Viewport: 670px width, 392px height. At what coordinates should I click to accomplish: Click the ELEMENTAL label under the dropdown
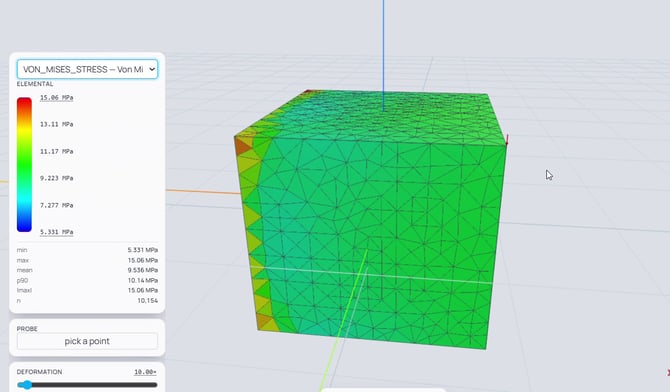35,84
